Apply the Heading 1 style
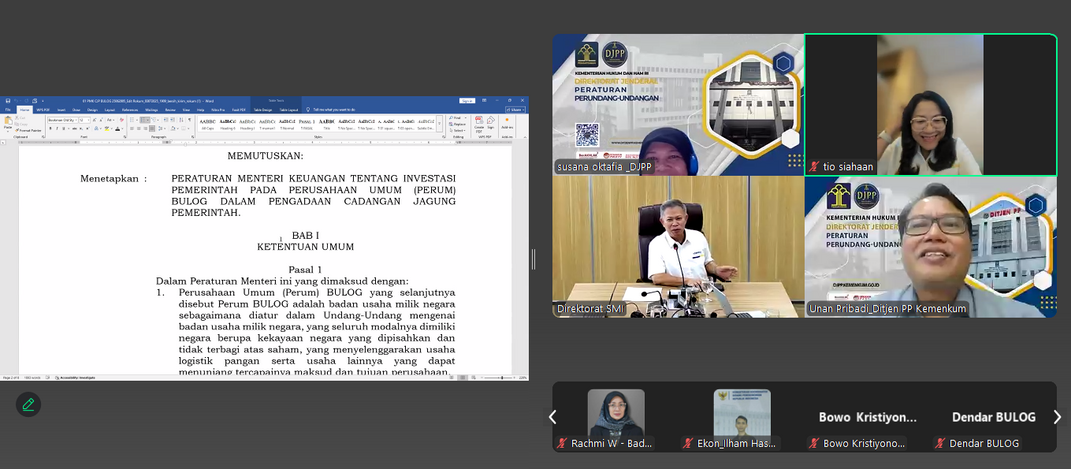The width and height of the screenshot is (1071, 469). (247, 124)
